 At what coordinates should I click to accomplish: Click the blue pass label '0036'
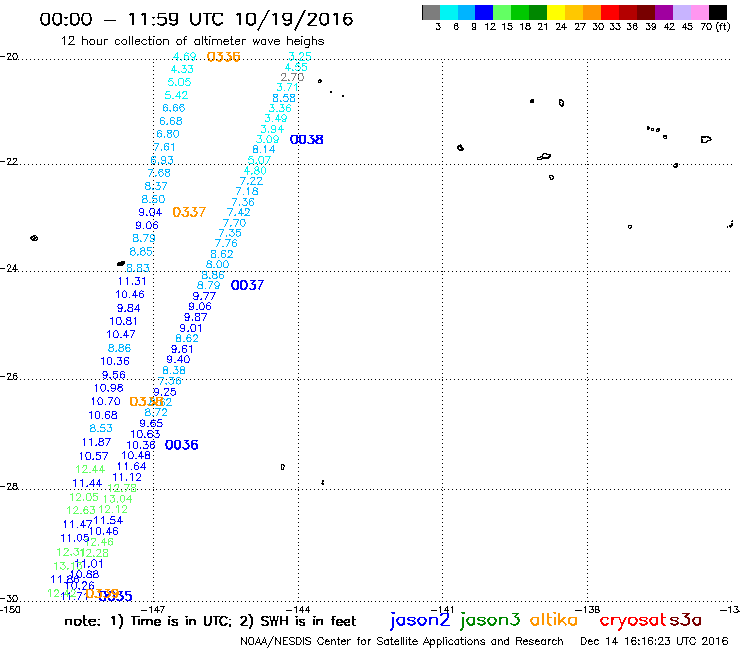(182, 445)
